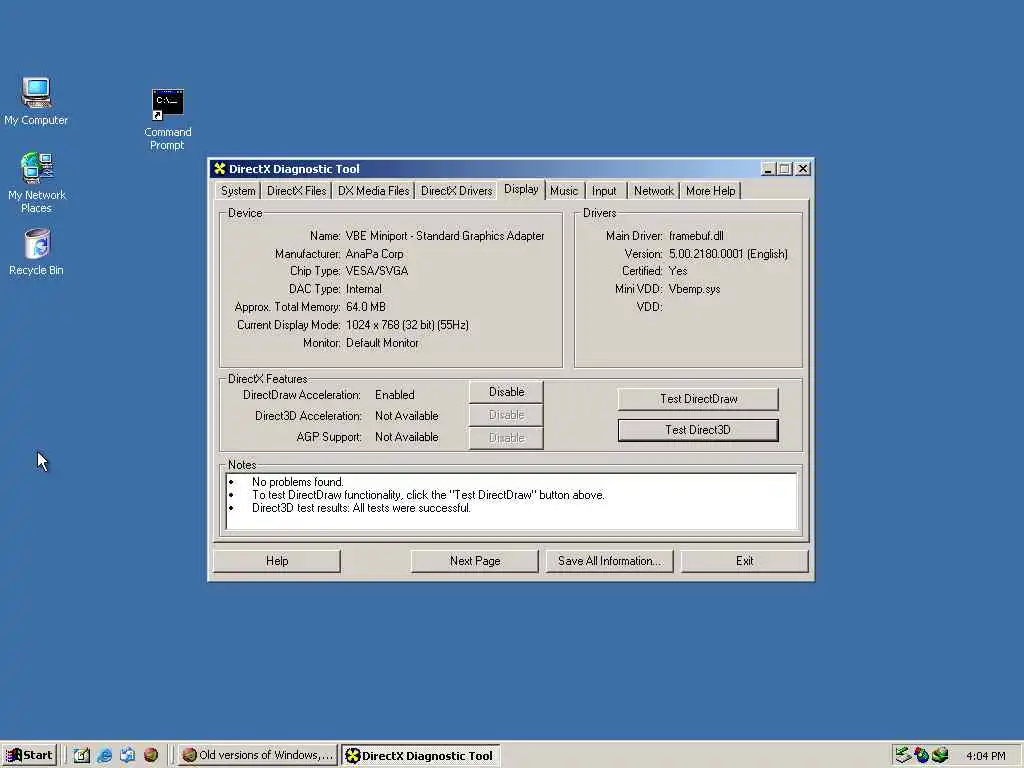Screen dimensions: 1024x768
Task: Open the More Help tab
Action: pos(710,191)
